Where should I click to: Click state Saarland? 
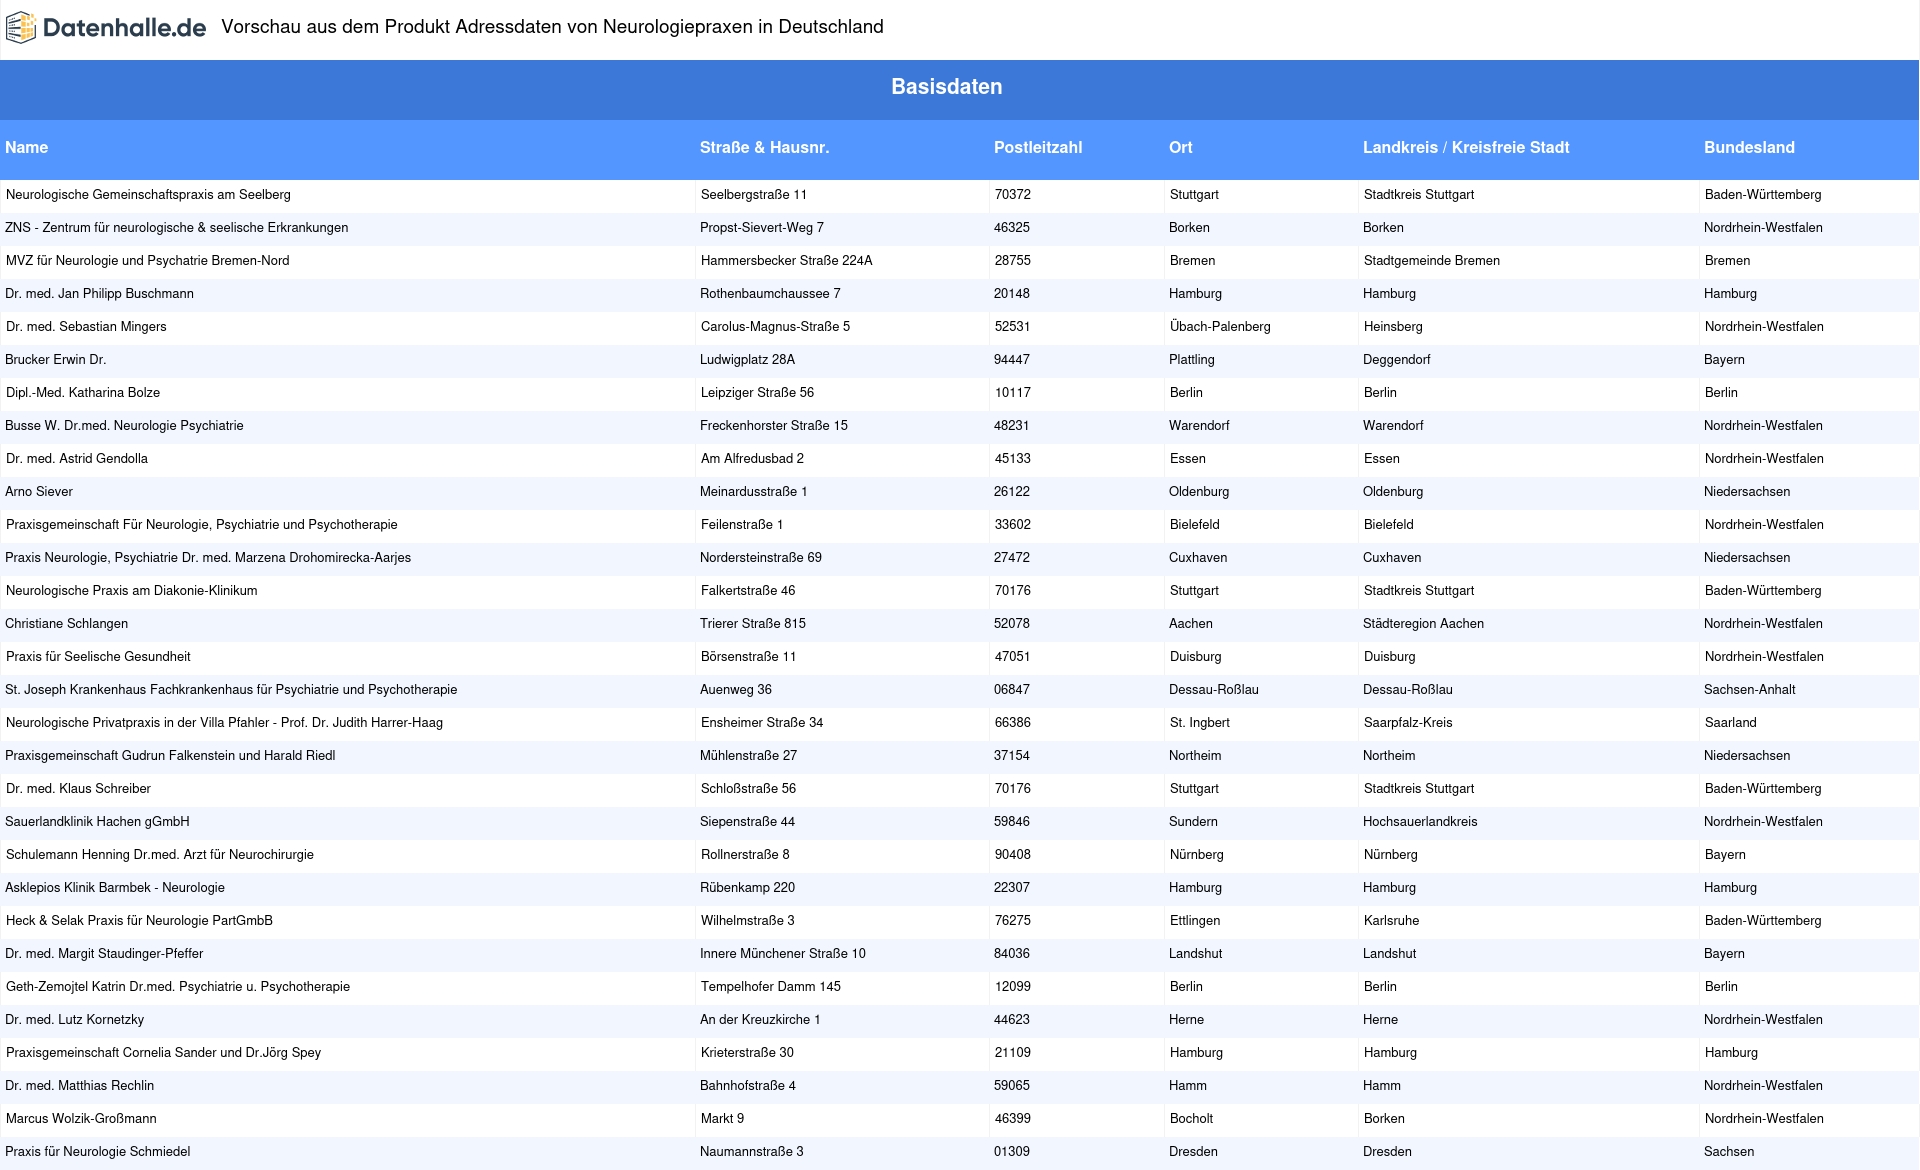pyautogui.click(x=1731, y=723)
